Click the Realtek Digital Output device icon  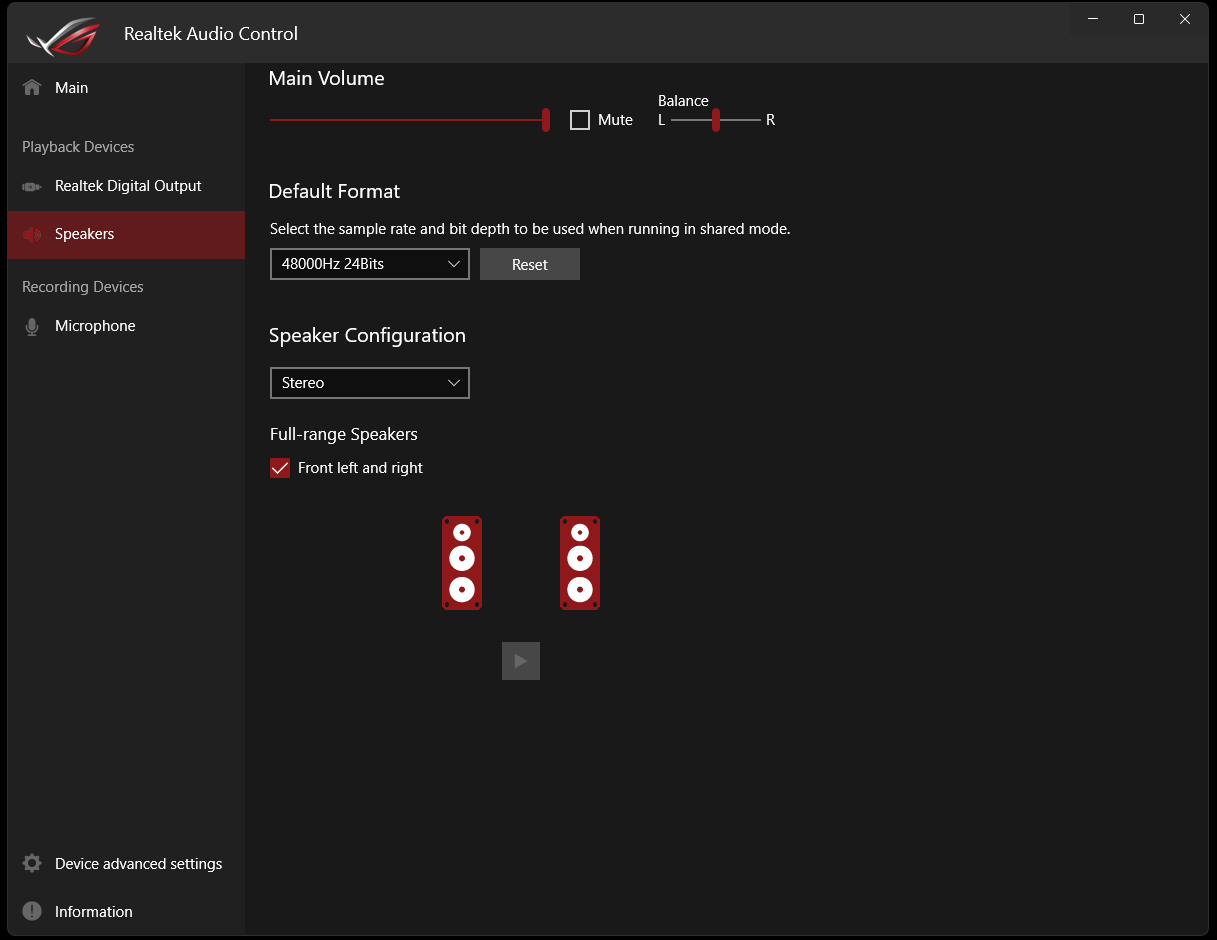tap(31, 186)
